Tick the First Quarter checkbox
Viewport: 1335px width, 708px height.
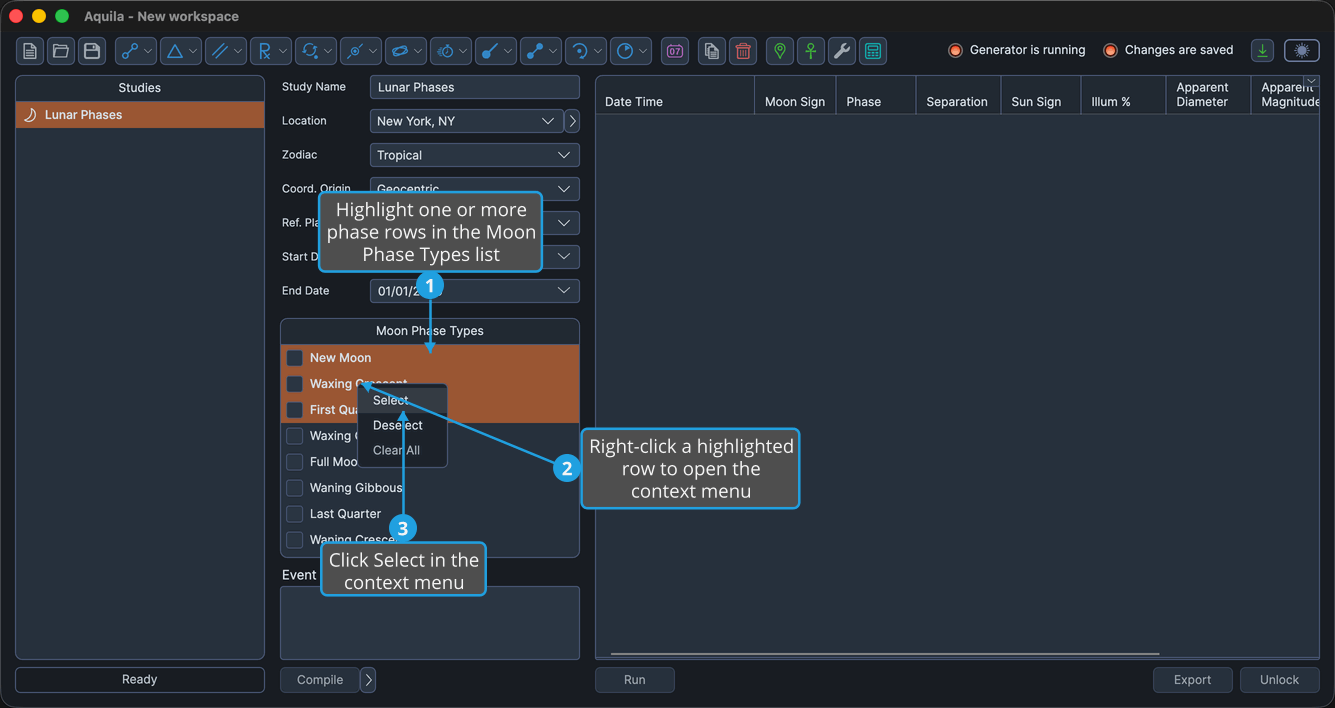click(295, 410)
